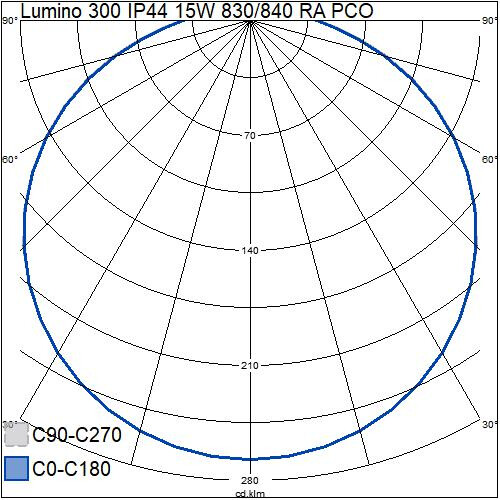This screenshot has width=500, height=500.
Task: Click the cd.klm unit label
Action: [x=250, y=494]
